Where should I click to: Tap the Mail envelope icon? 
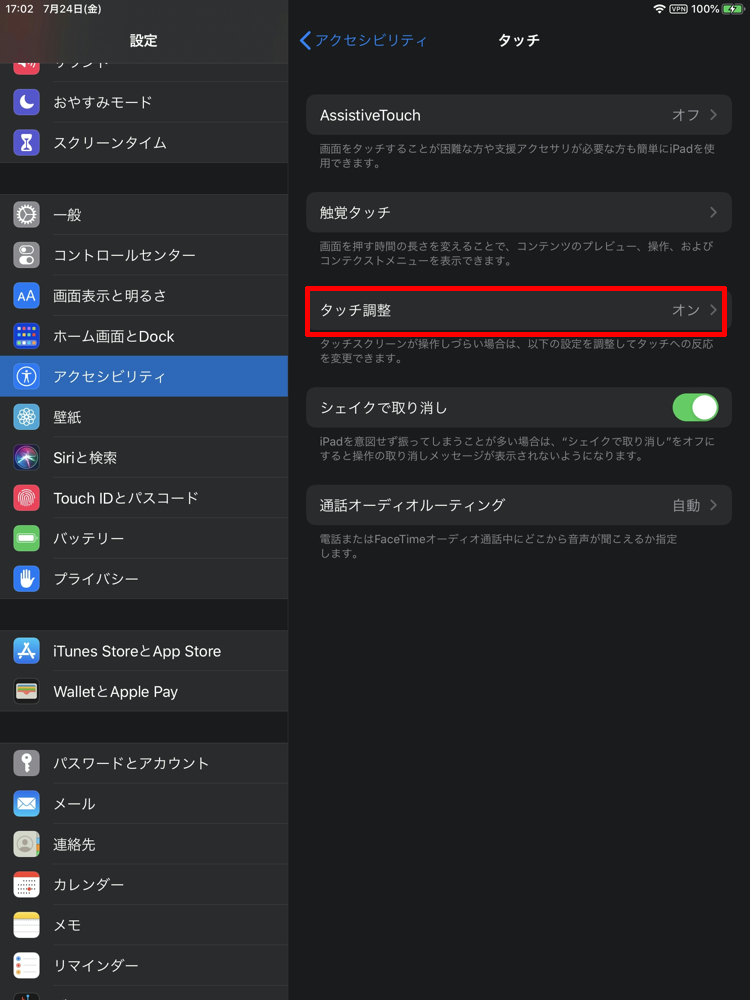(x=26, y=804)
